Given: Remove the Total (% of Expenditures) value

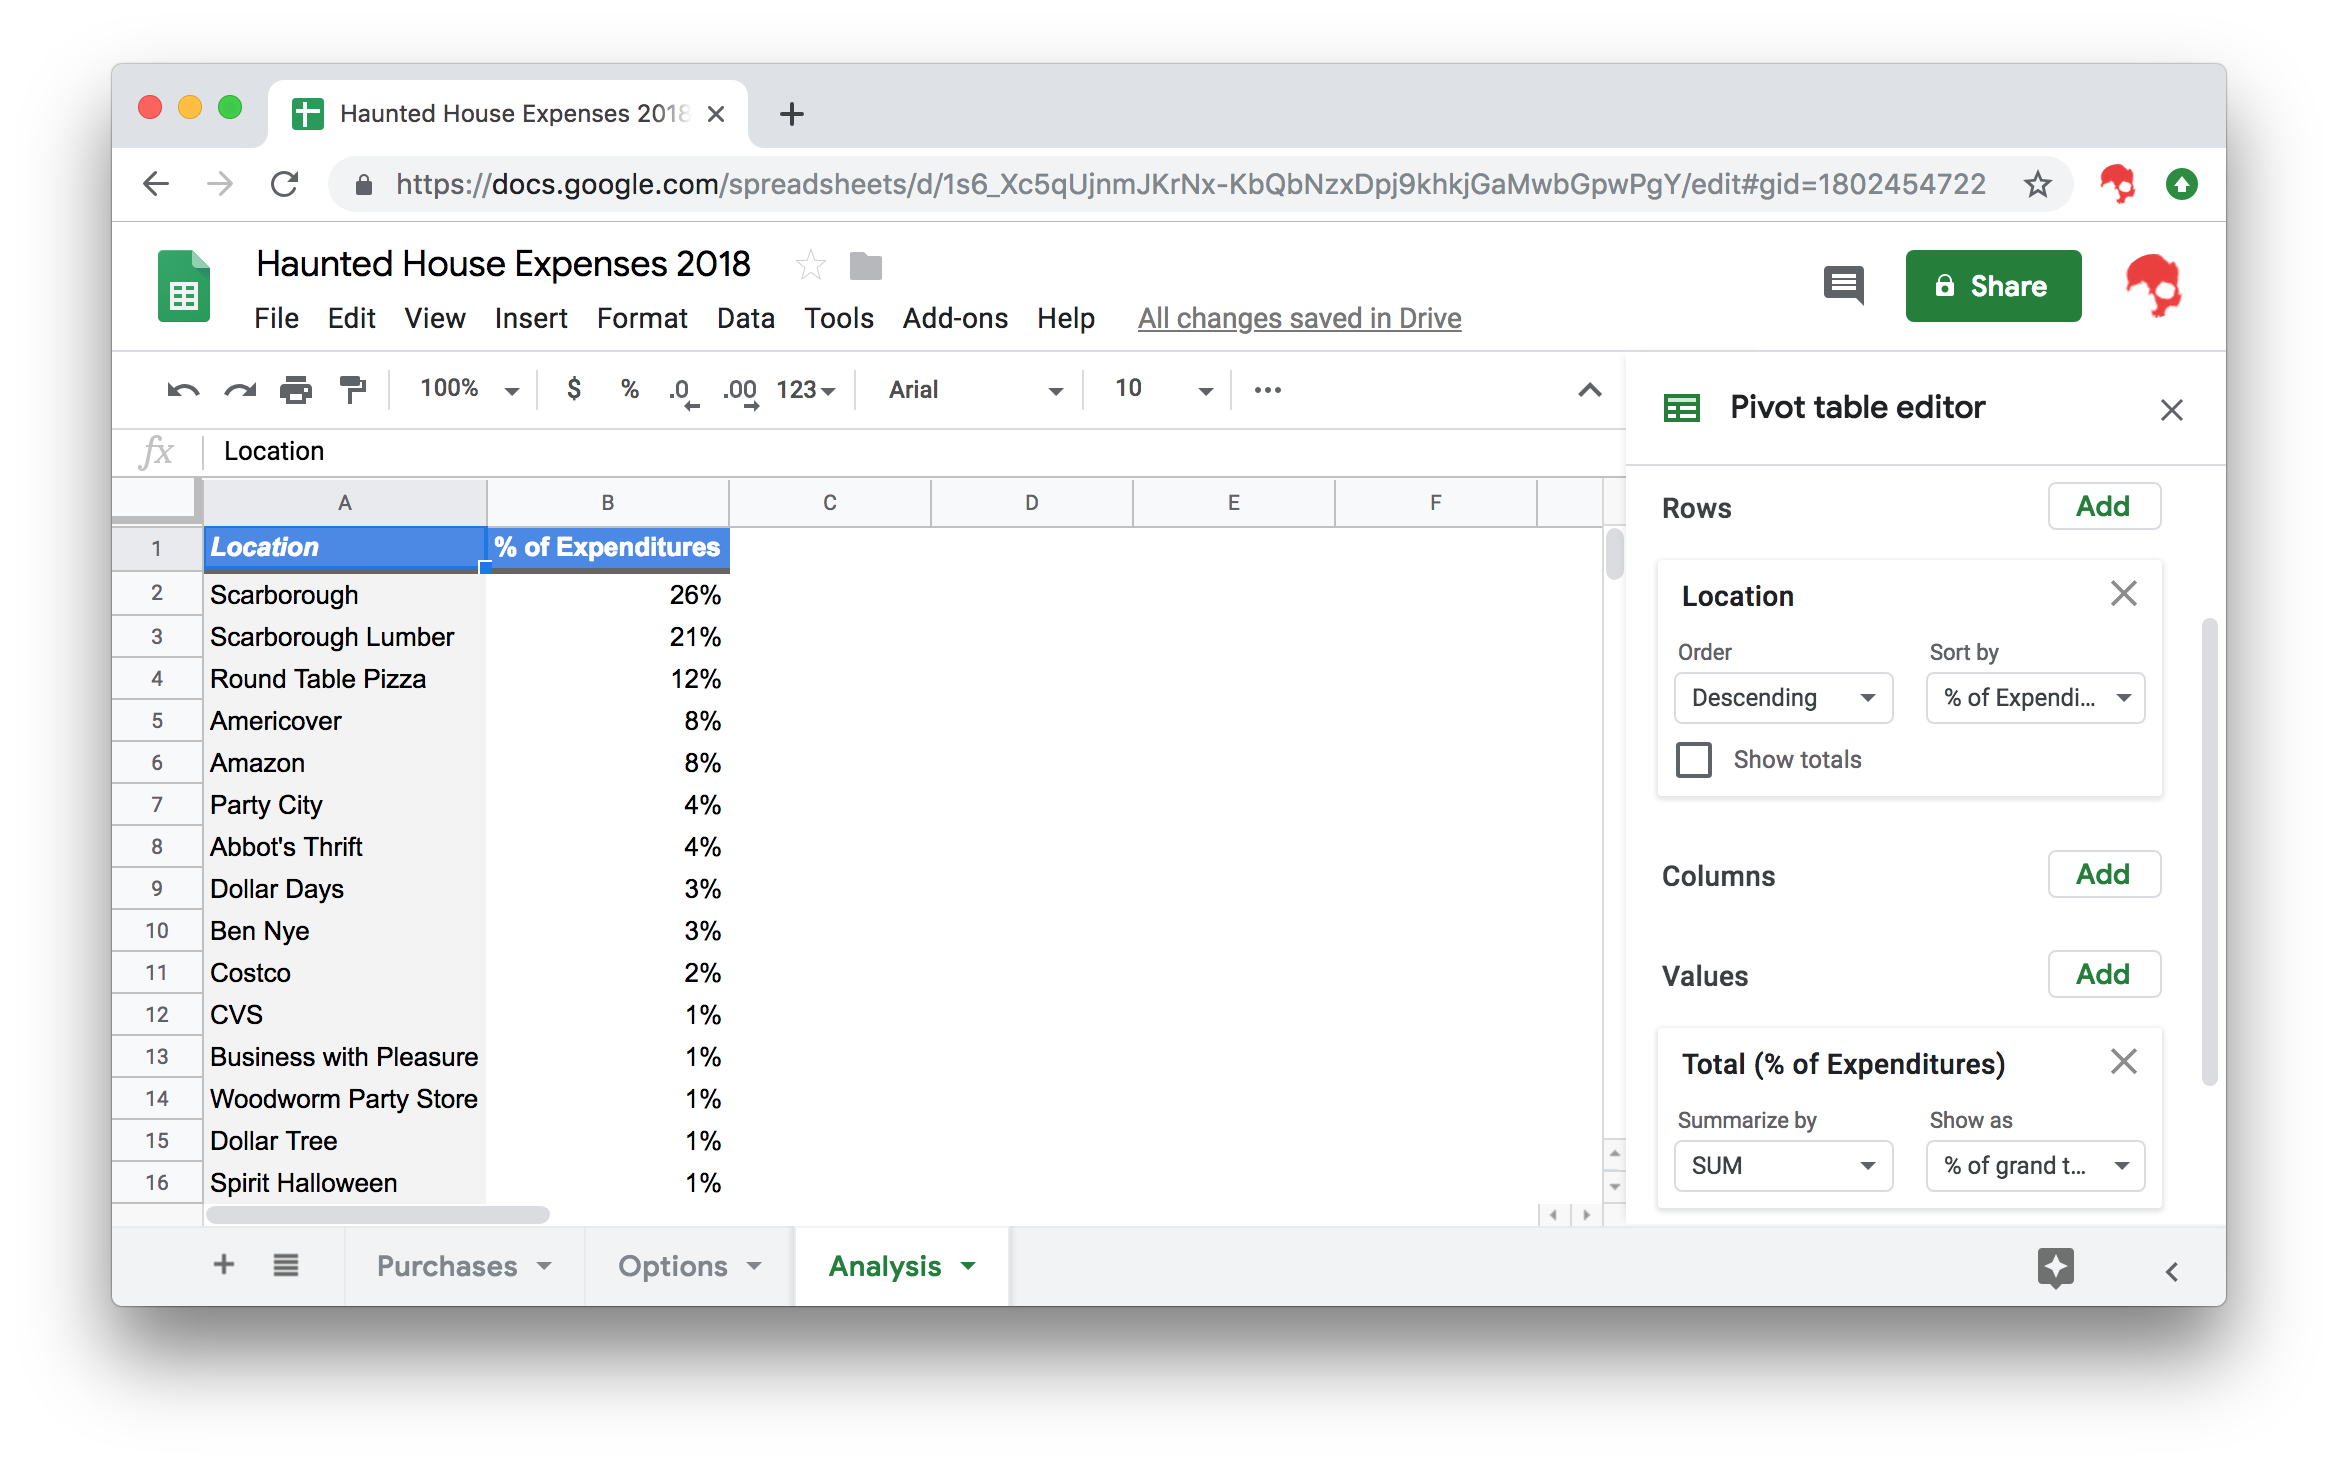Looking at the screenshot, I should point(2124,1062).
